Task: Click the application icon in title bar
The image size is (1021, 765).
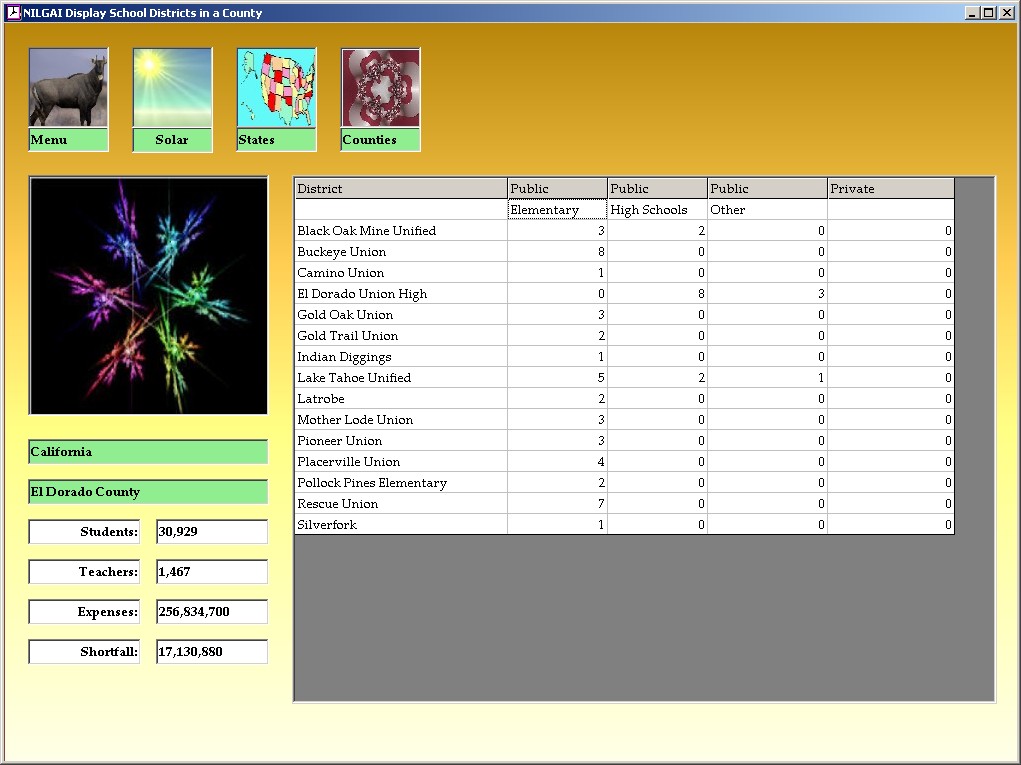Action: click(x=13, y=13)
